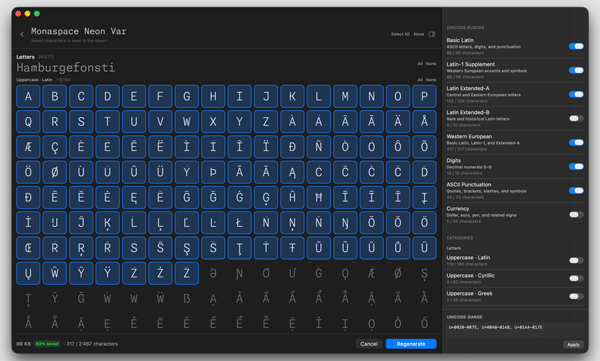Deselect the plain K glyph tile

292,96
